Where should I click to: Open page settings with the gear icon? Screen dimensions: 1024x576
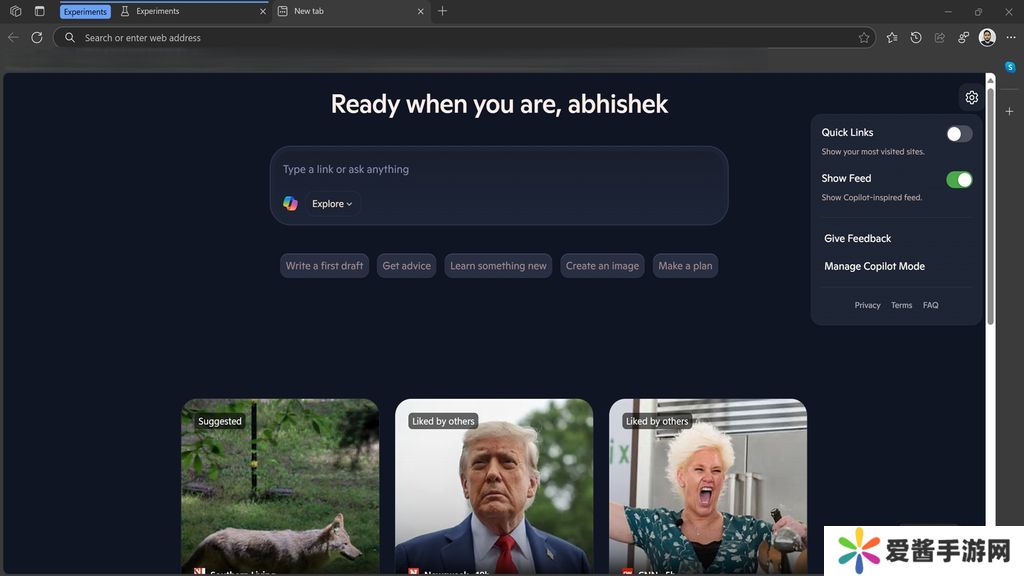[971, 97]
